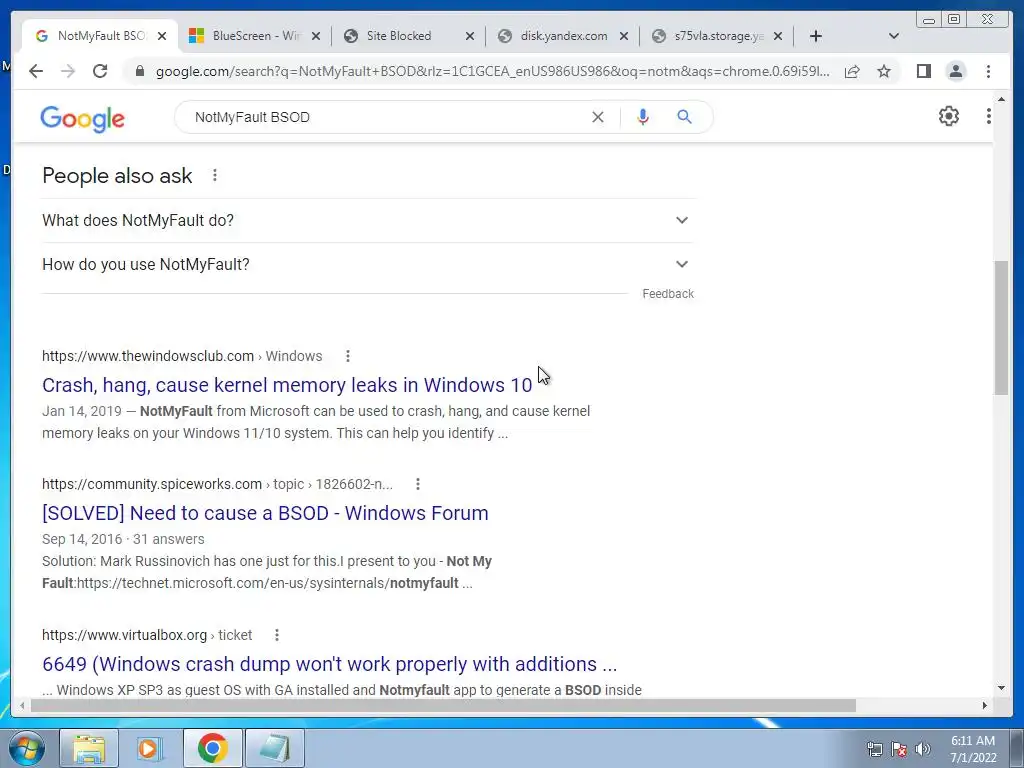1024x768 pixels.
Task: Click horizontal scrollbar left arrow
Action: pos(22,705)
